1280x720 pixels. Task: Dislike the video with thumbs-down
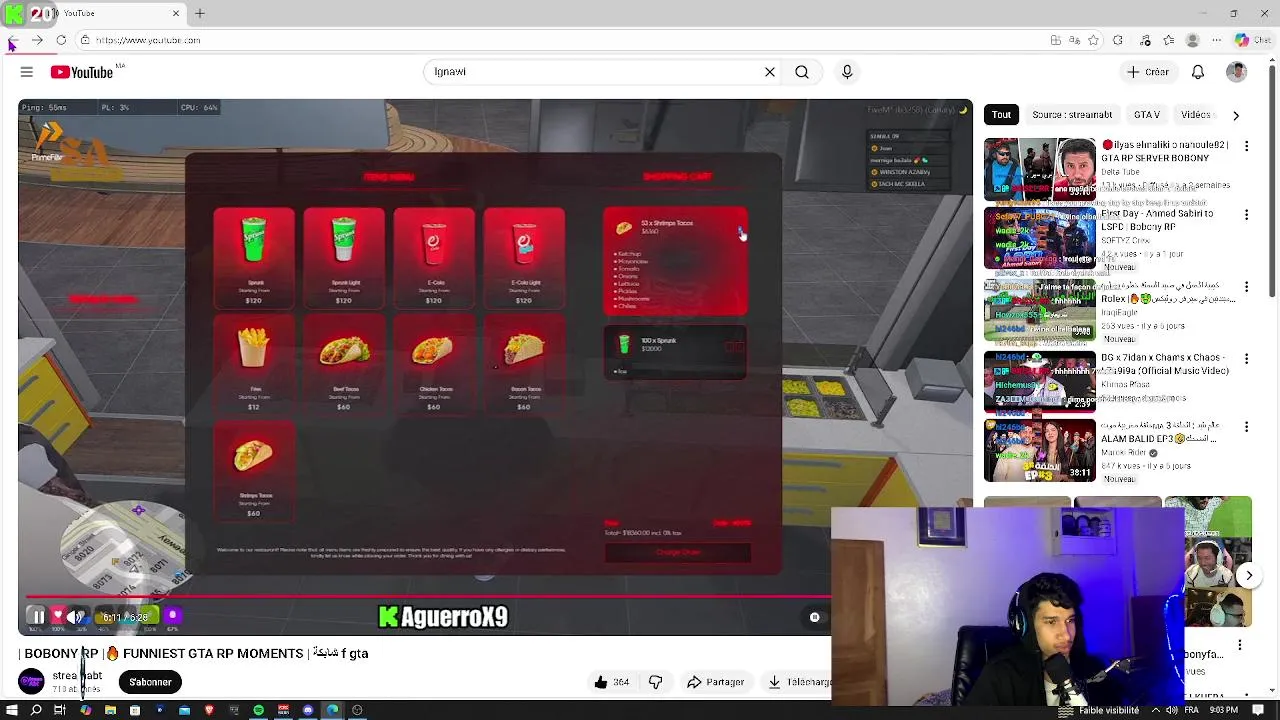pos(656,682)
